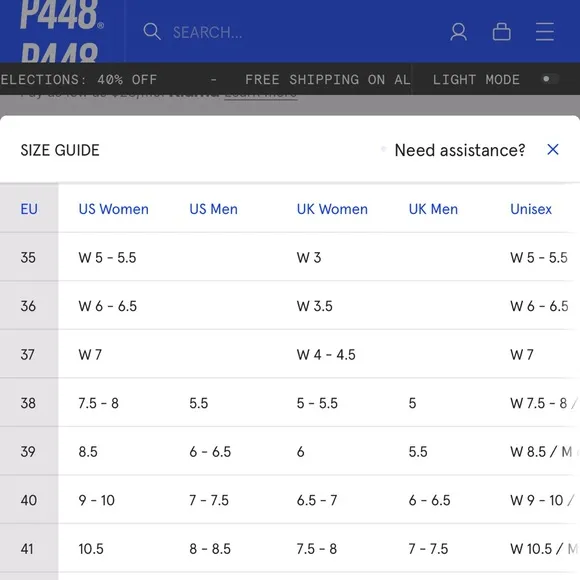The image size is (580, 580).
Task: Click UK Men cell '5' in row 38
Action: click(x=412, y=403)
